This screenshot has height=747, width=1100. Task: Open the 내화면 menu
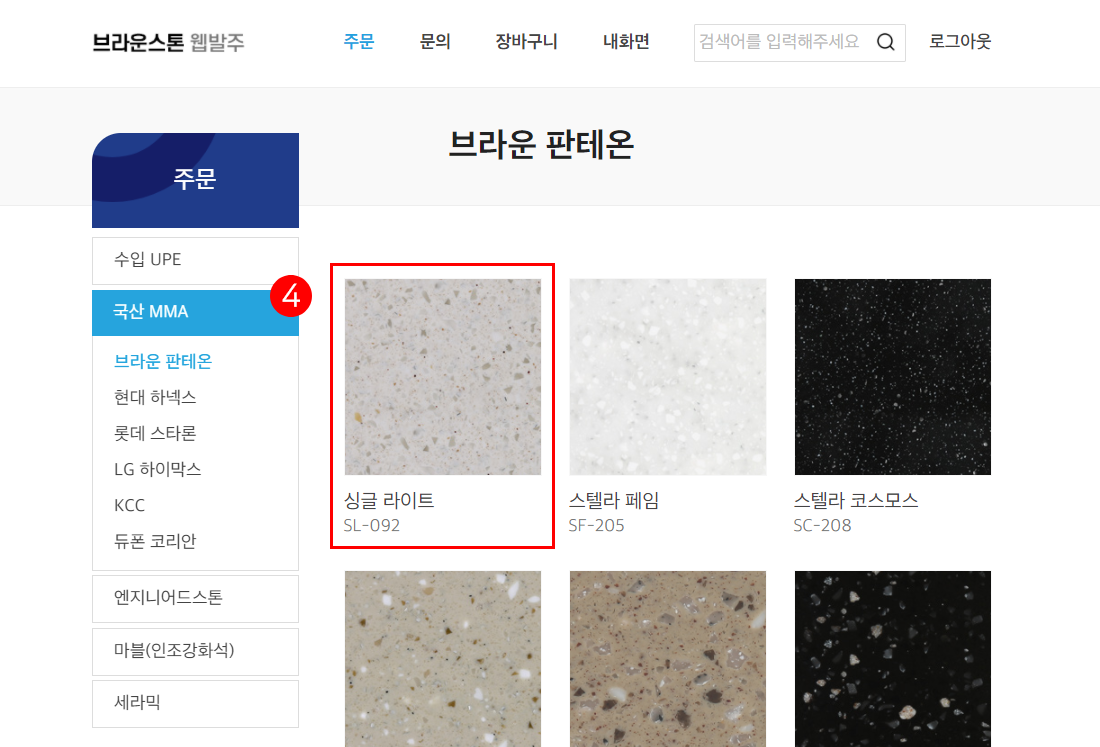pyautogui.click(x=626, y=41)
